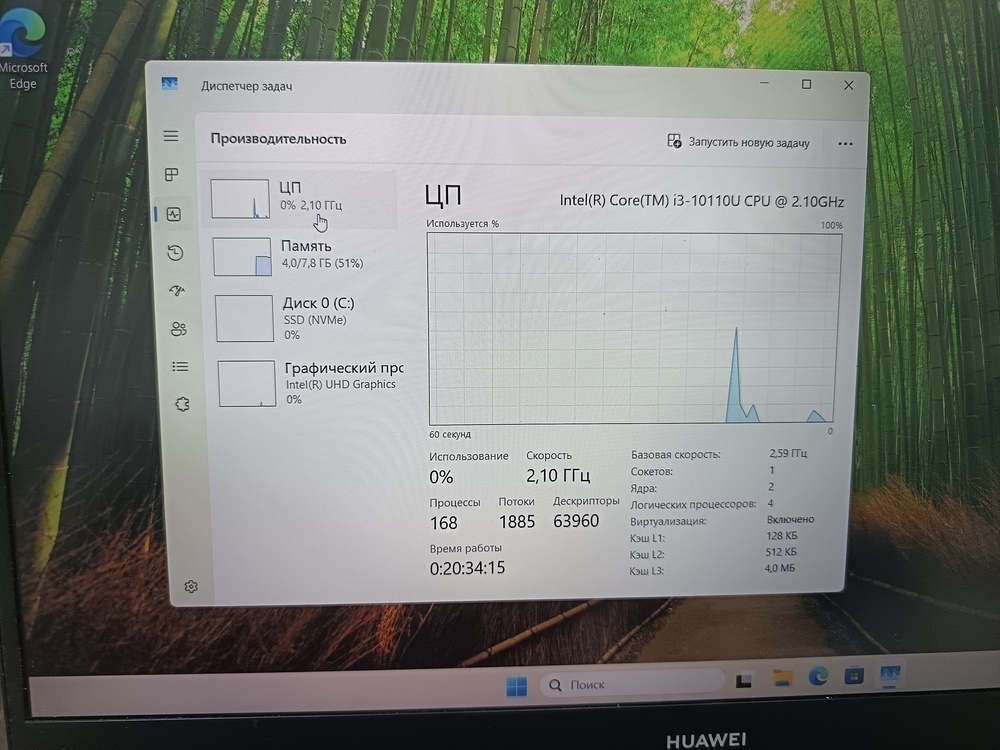The width and height of the screenshot is (1000, 750).
Task: Click the CPU usage graph area
Action: 630,330
